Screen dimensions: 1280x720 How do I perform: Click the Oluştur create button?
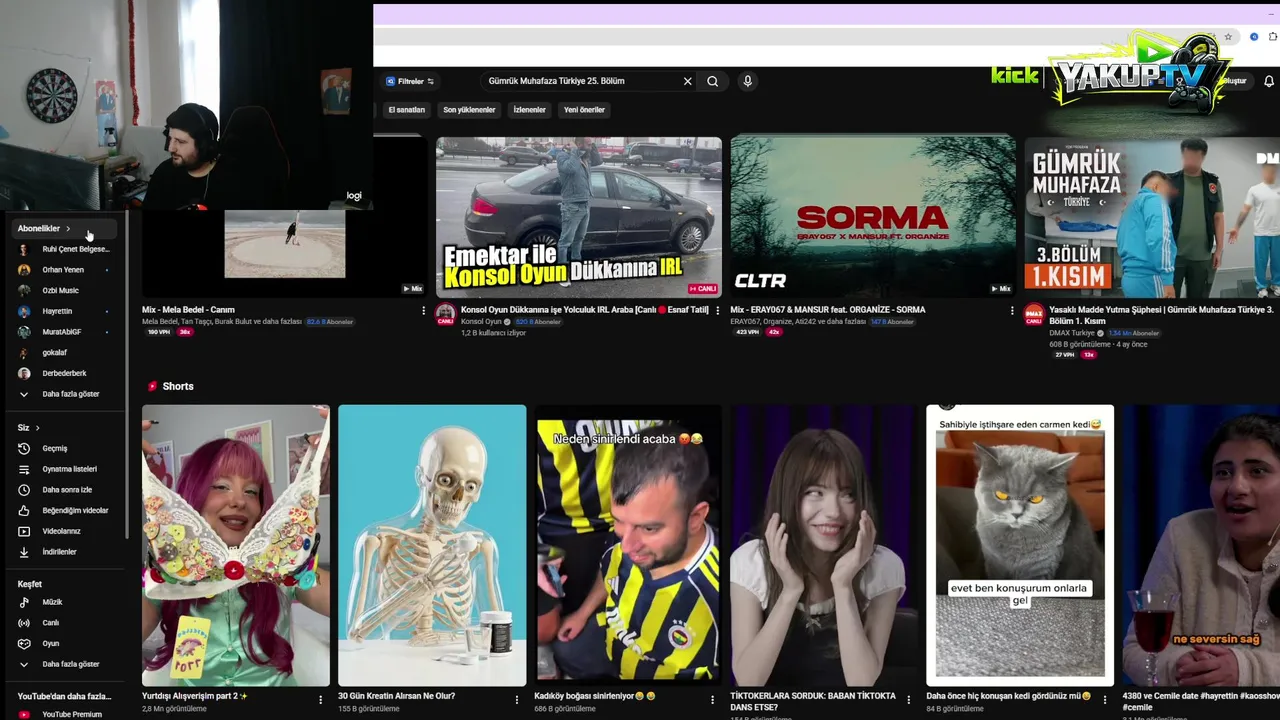coord(1235,81)
